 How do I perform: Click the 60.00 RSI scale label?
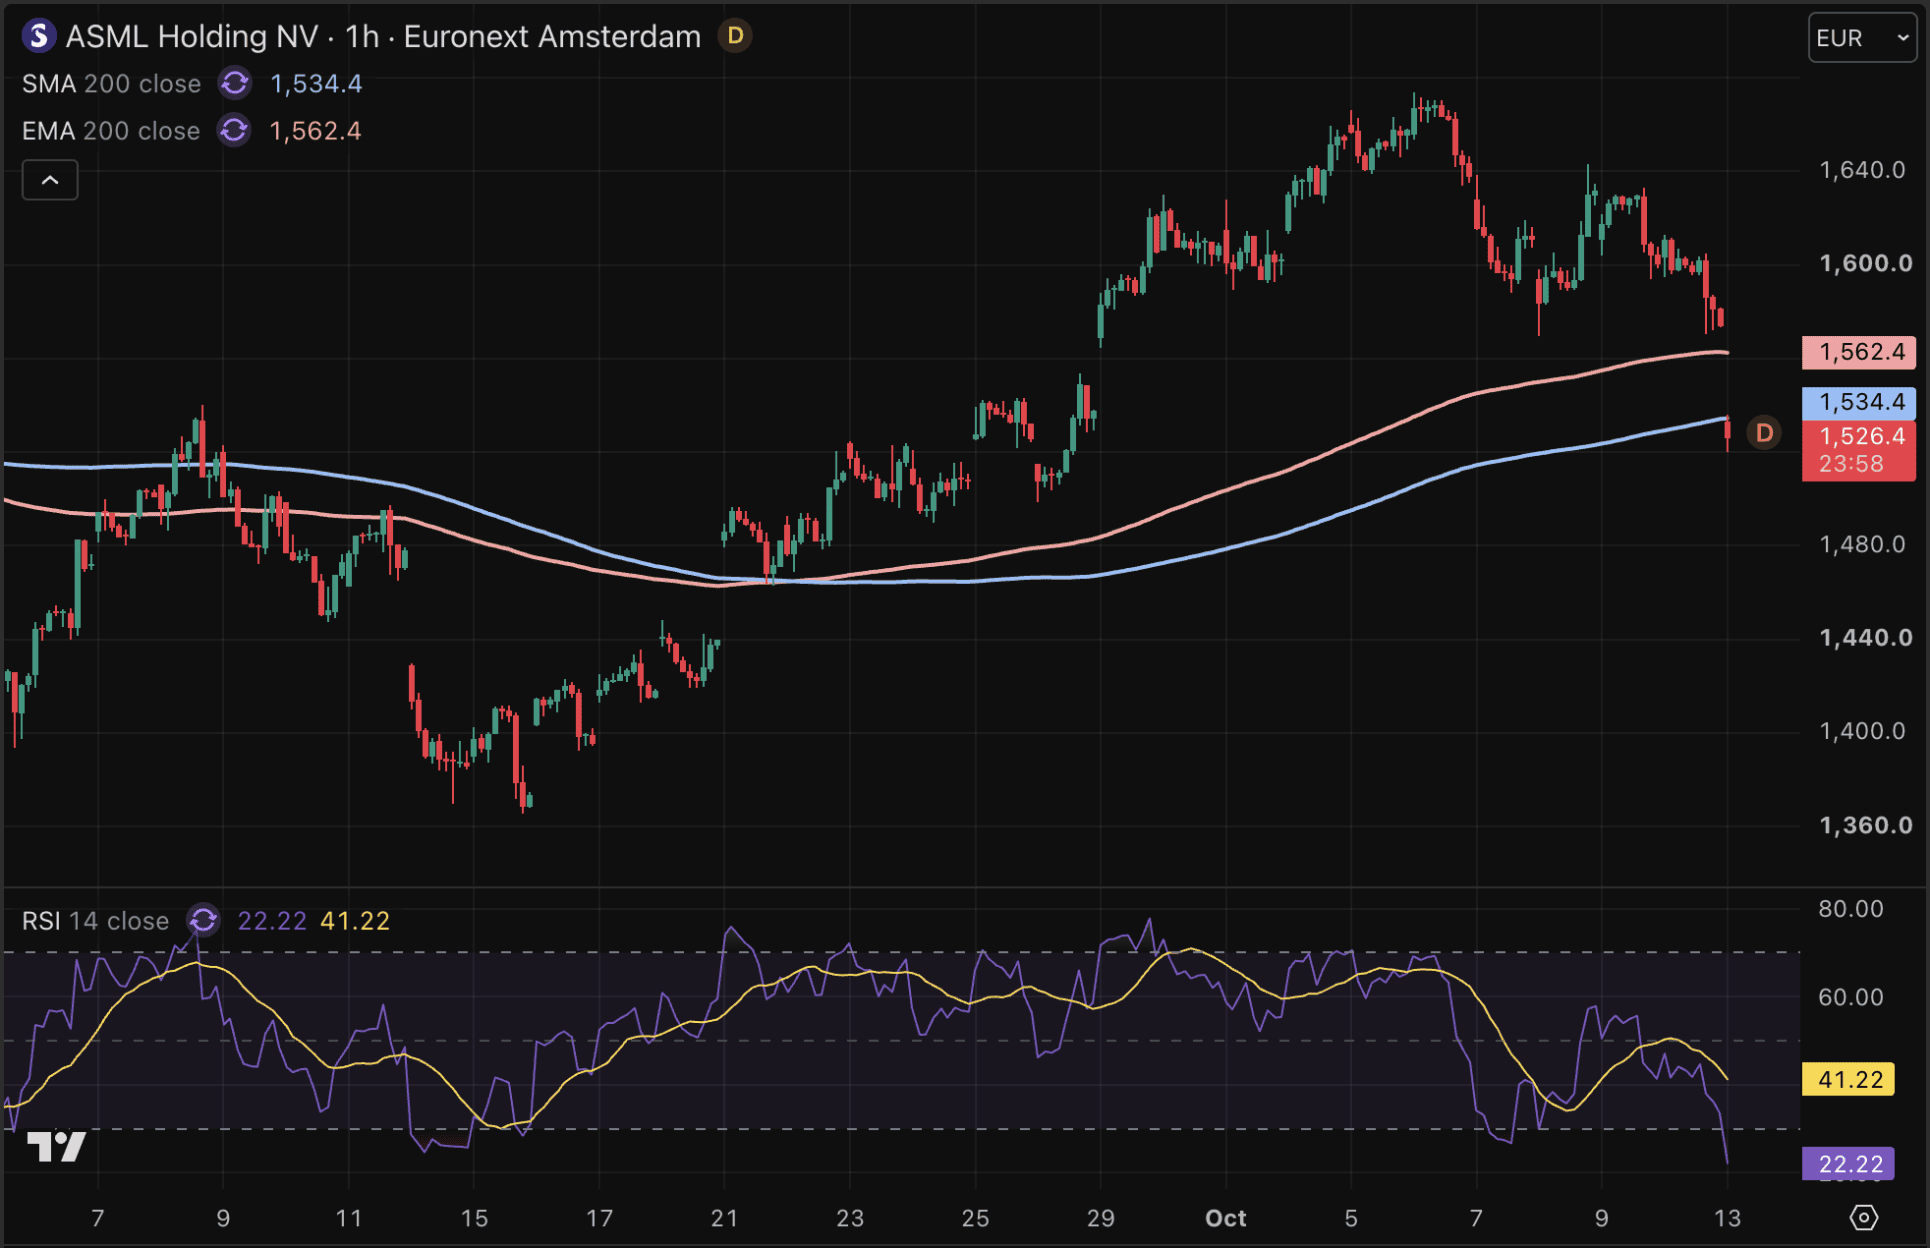pyautogui.click(x=1850, y=997)
